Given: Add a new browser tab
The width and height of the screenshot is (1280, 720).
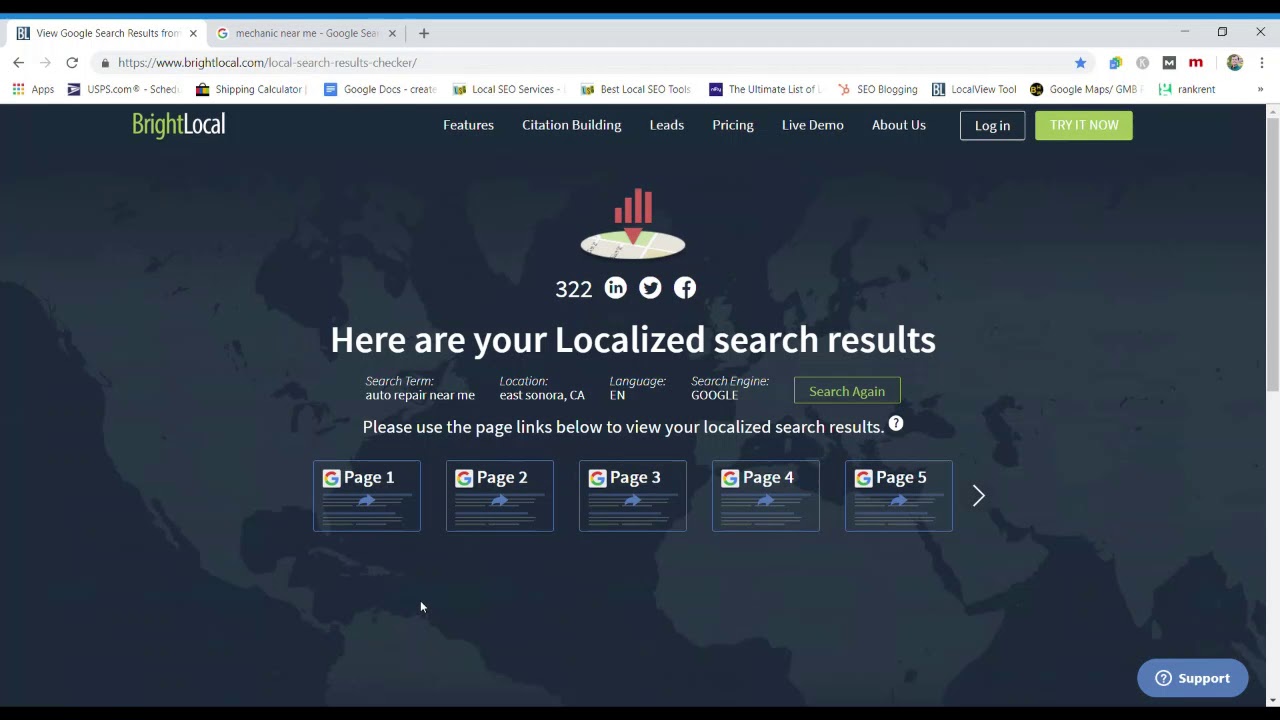Looking at the screenshot, I should 424,33.
